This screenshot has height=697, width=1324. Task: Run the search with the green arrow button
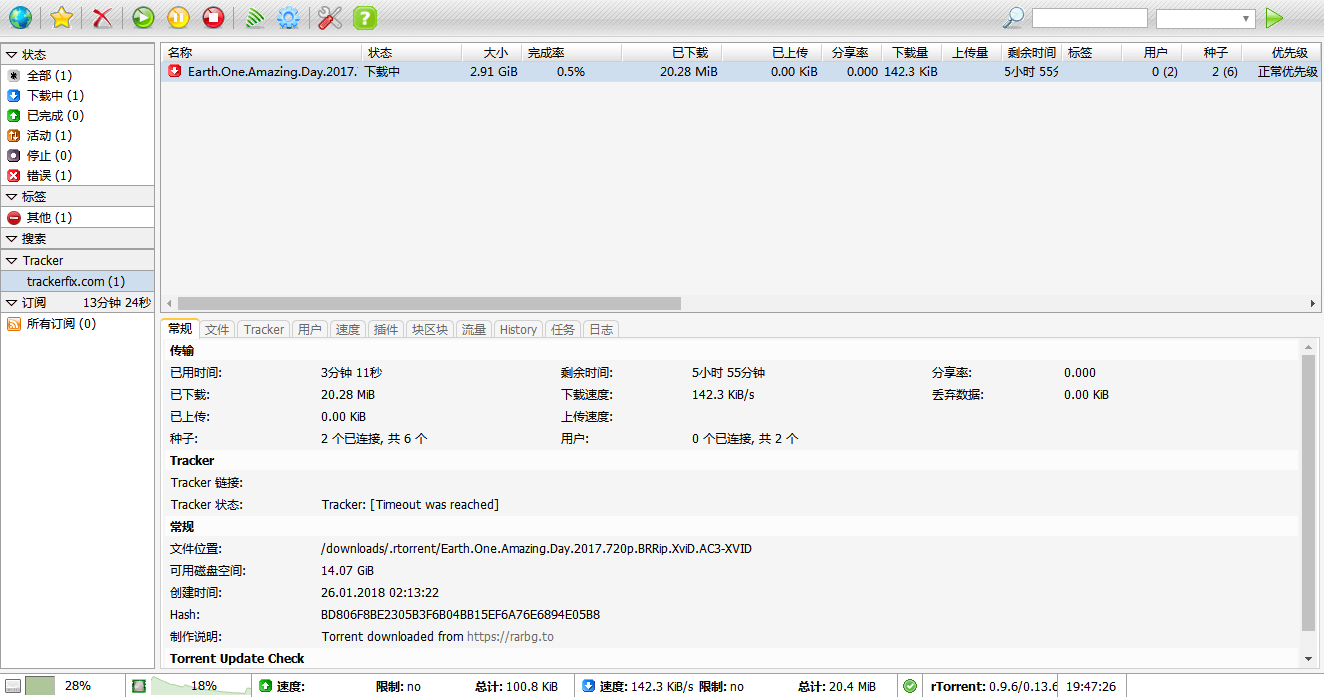coord(1273,18)
